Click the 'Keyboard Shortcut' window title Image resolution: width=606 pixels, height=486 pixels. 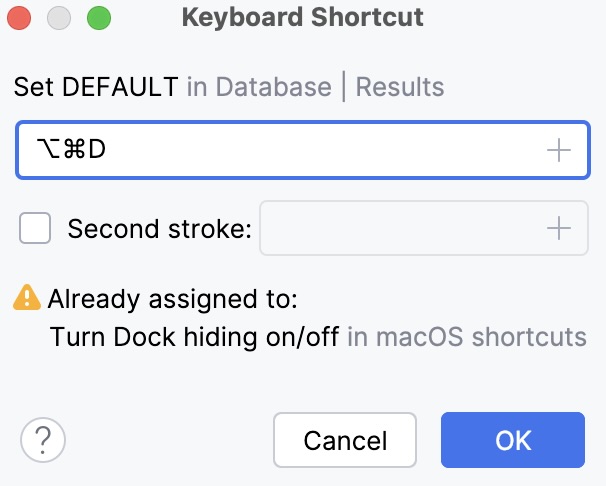coord(303,17)
